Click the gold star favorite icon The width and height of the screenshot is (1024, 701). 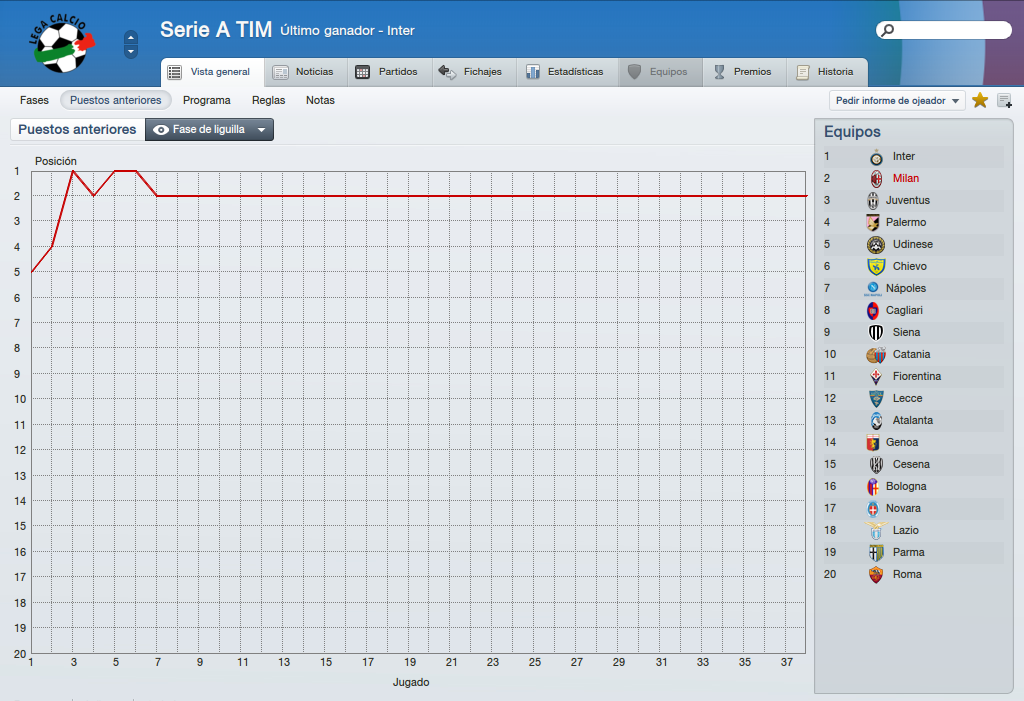(x=980, y=101)
